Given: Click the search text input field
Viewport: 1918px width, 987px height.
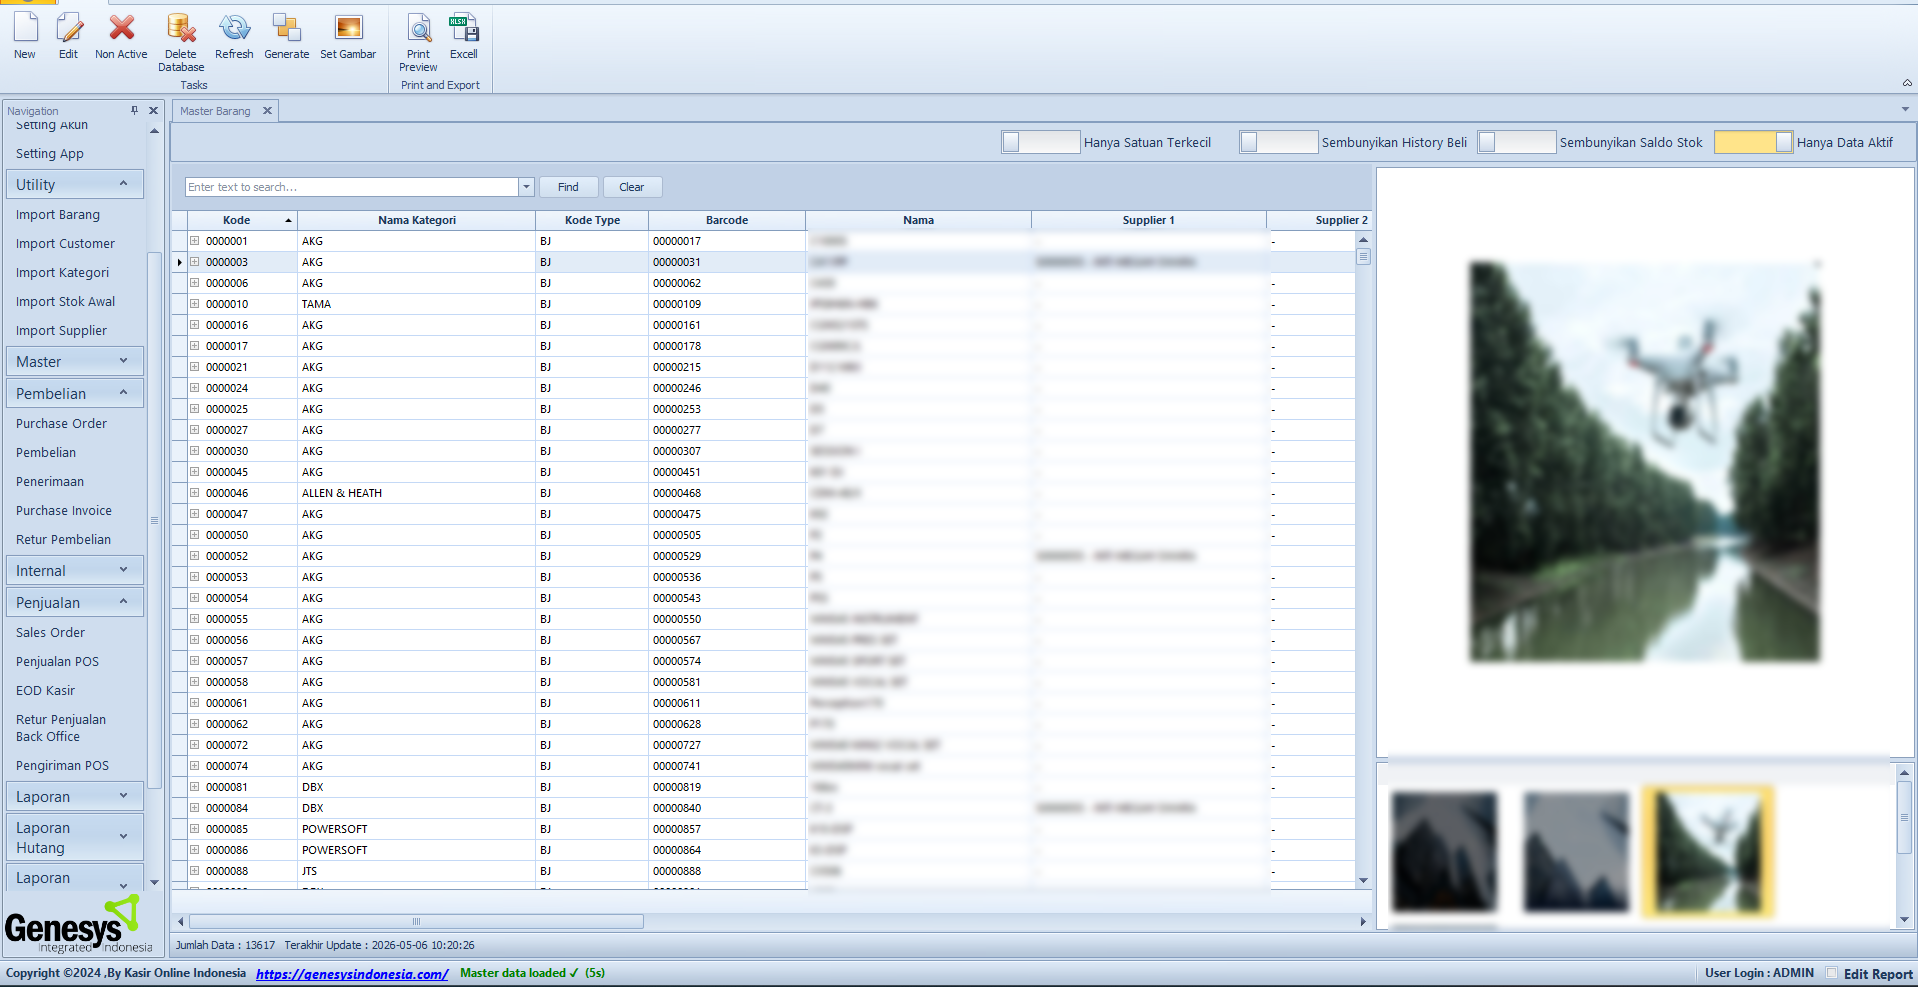Looking at the screenshot, I should click(x=352, y=187).
